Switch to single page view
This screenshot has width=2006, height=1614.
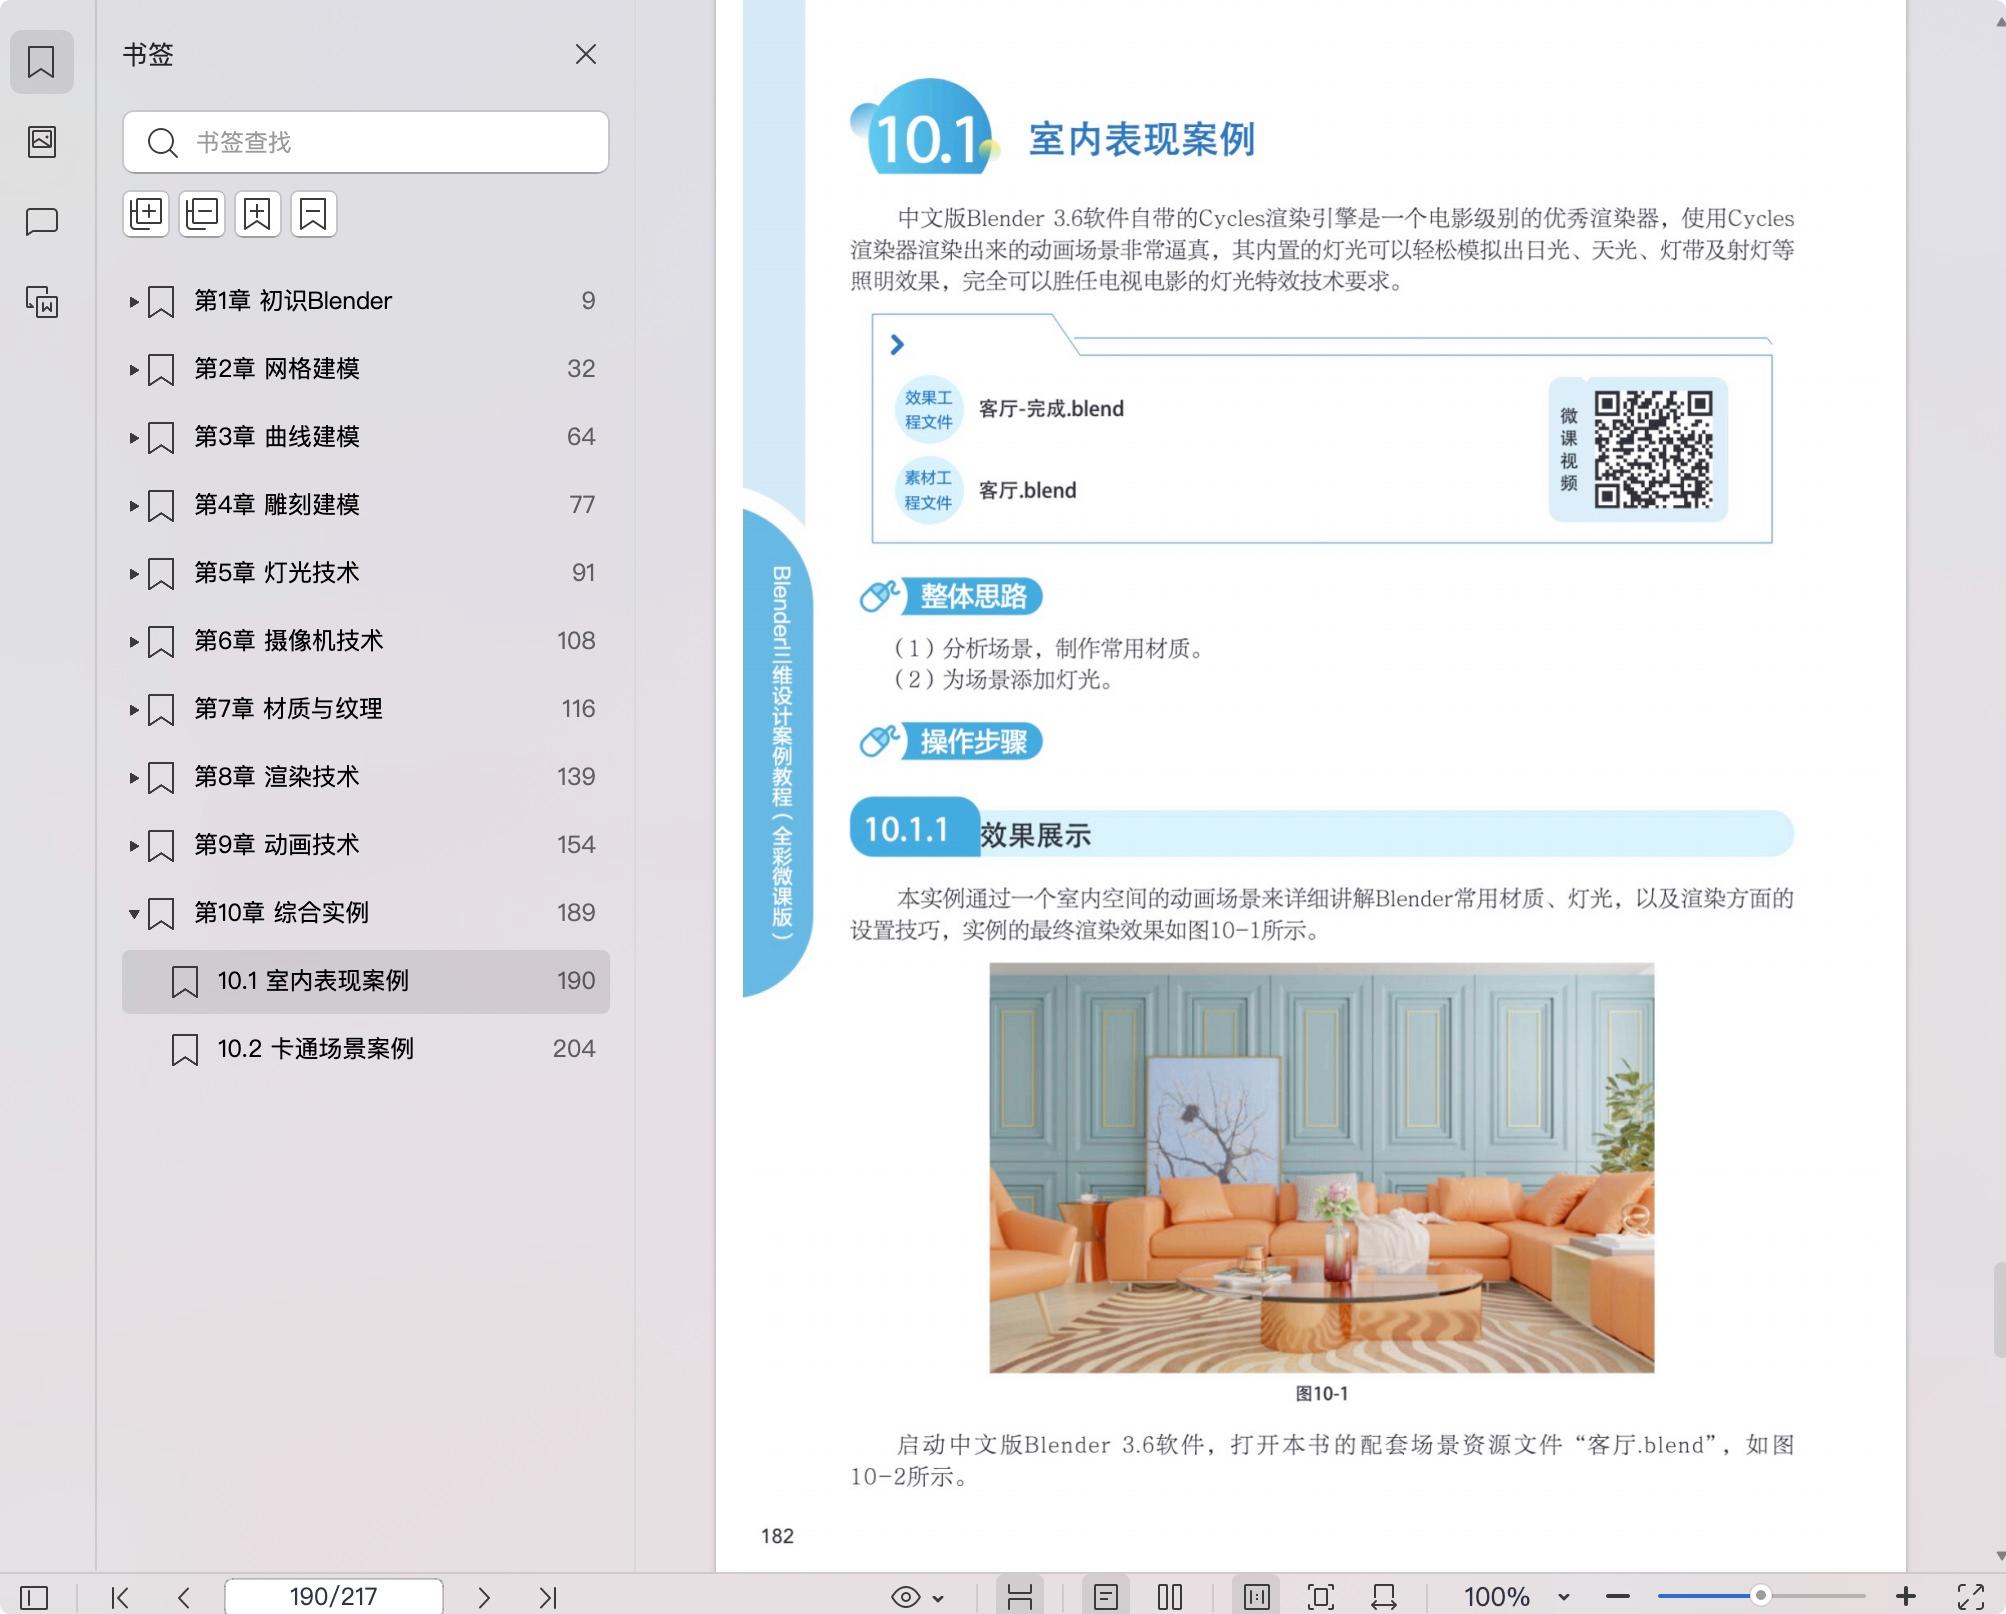[1106, 1597]
